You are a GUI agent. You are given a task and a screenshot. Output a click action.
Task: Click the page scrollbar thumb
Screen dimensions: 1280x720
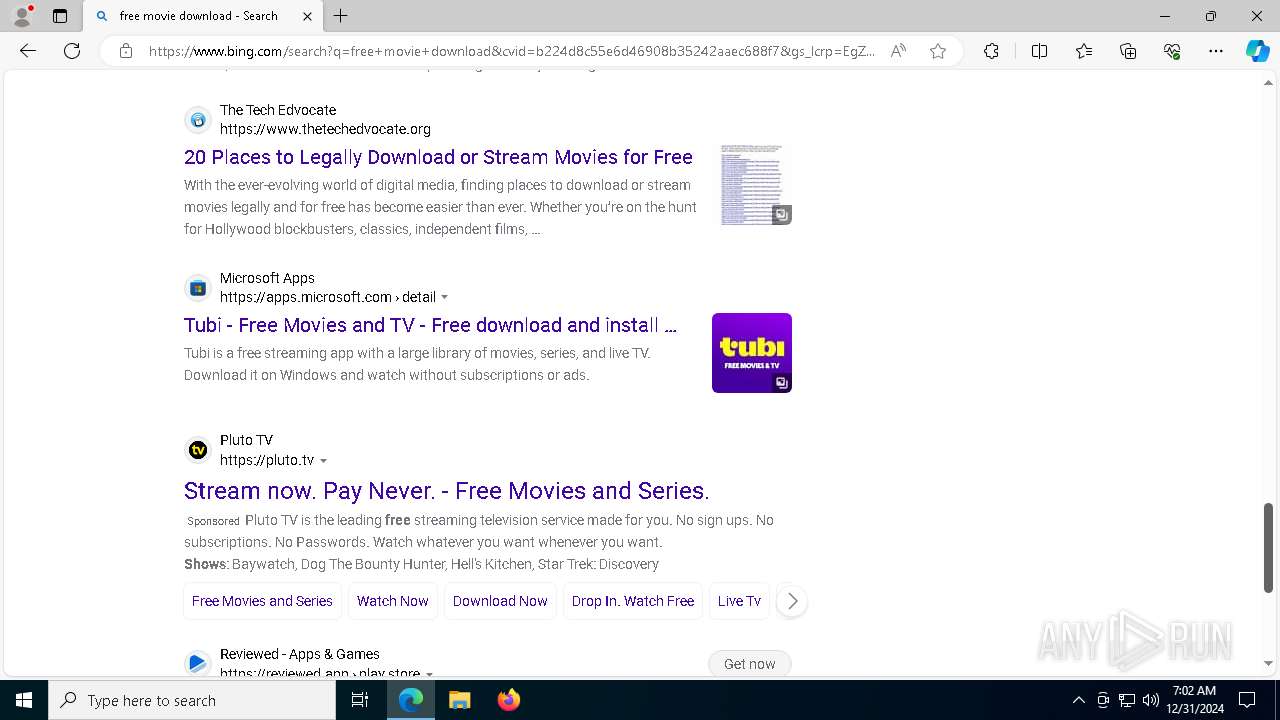click(x=1268, y=547)
